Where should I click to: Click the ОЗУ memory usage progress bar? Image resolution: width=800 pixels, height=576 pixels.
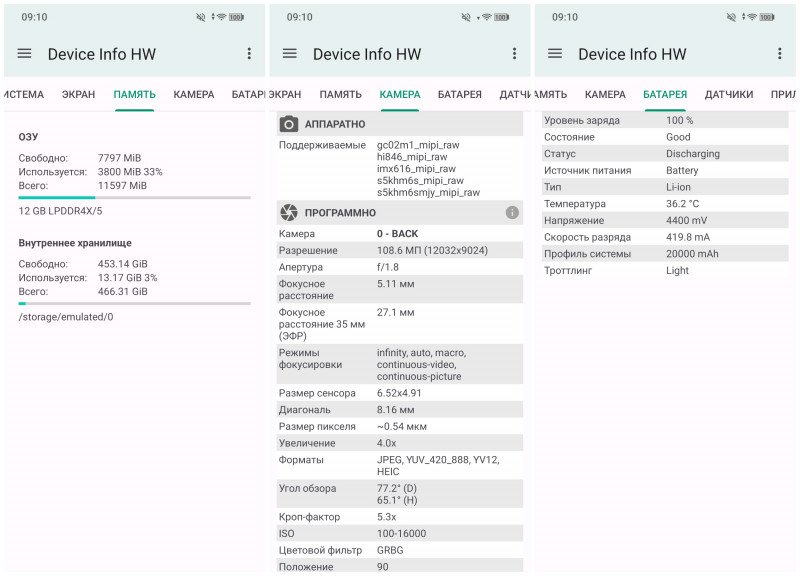click(134, 198)
